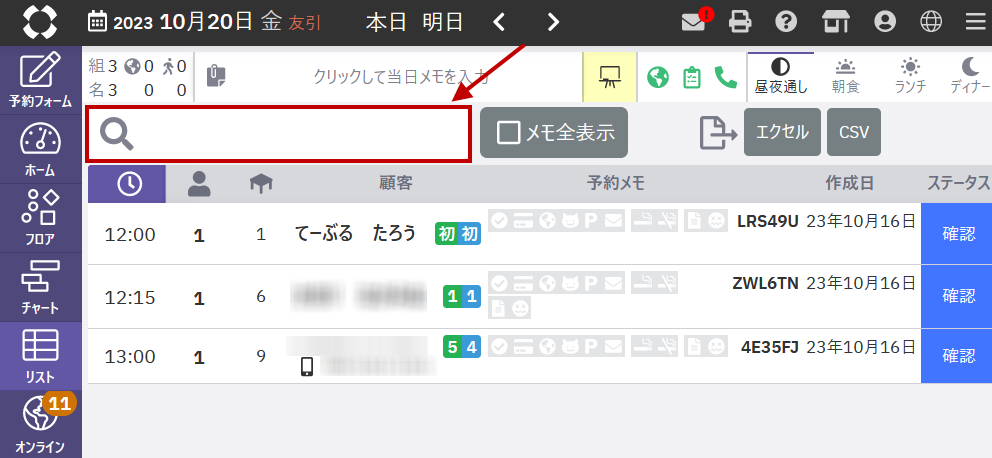992x458 pixels.
Task: Click the printer icon in header
Action: point(740,21)
